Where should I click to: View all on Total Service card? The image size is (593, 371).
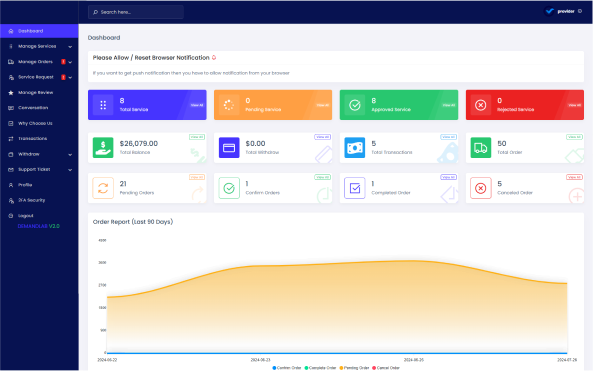pyautogui.click(x=197, y=105)
